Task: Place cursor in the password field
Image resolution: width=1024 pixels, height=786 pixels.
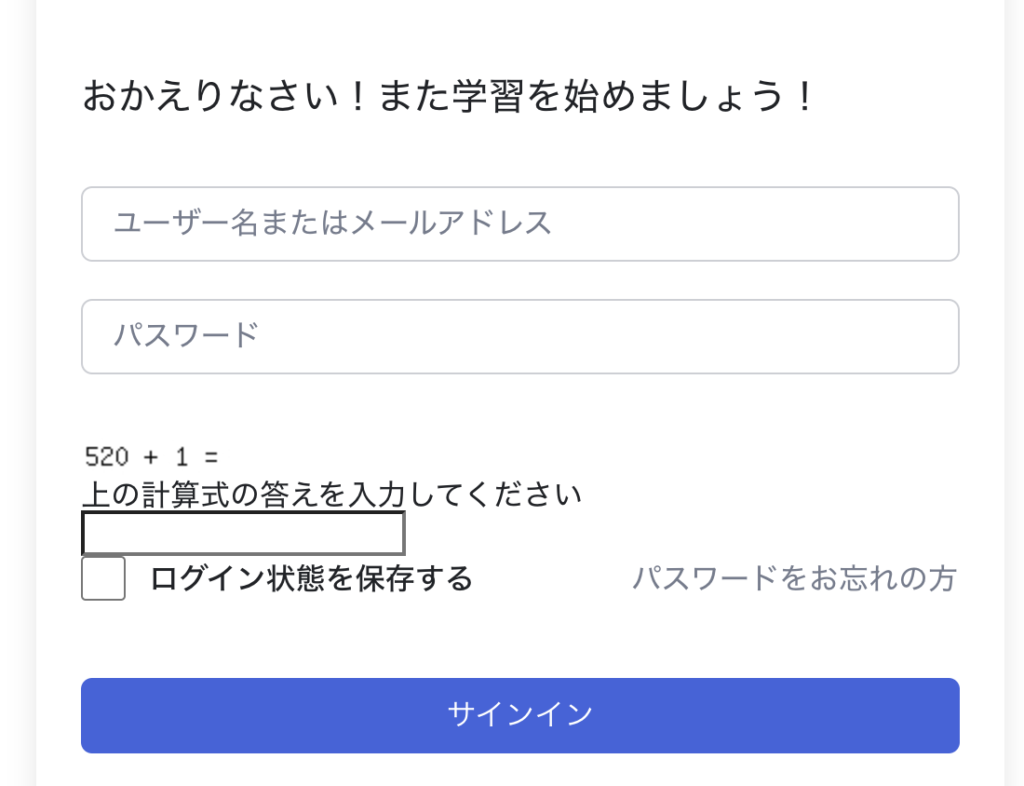Action: 520,336
